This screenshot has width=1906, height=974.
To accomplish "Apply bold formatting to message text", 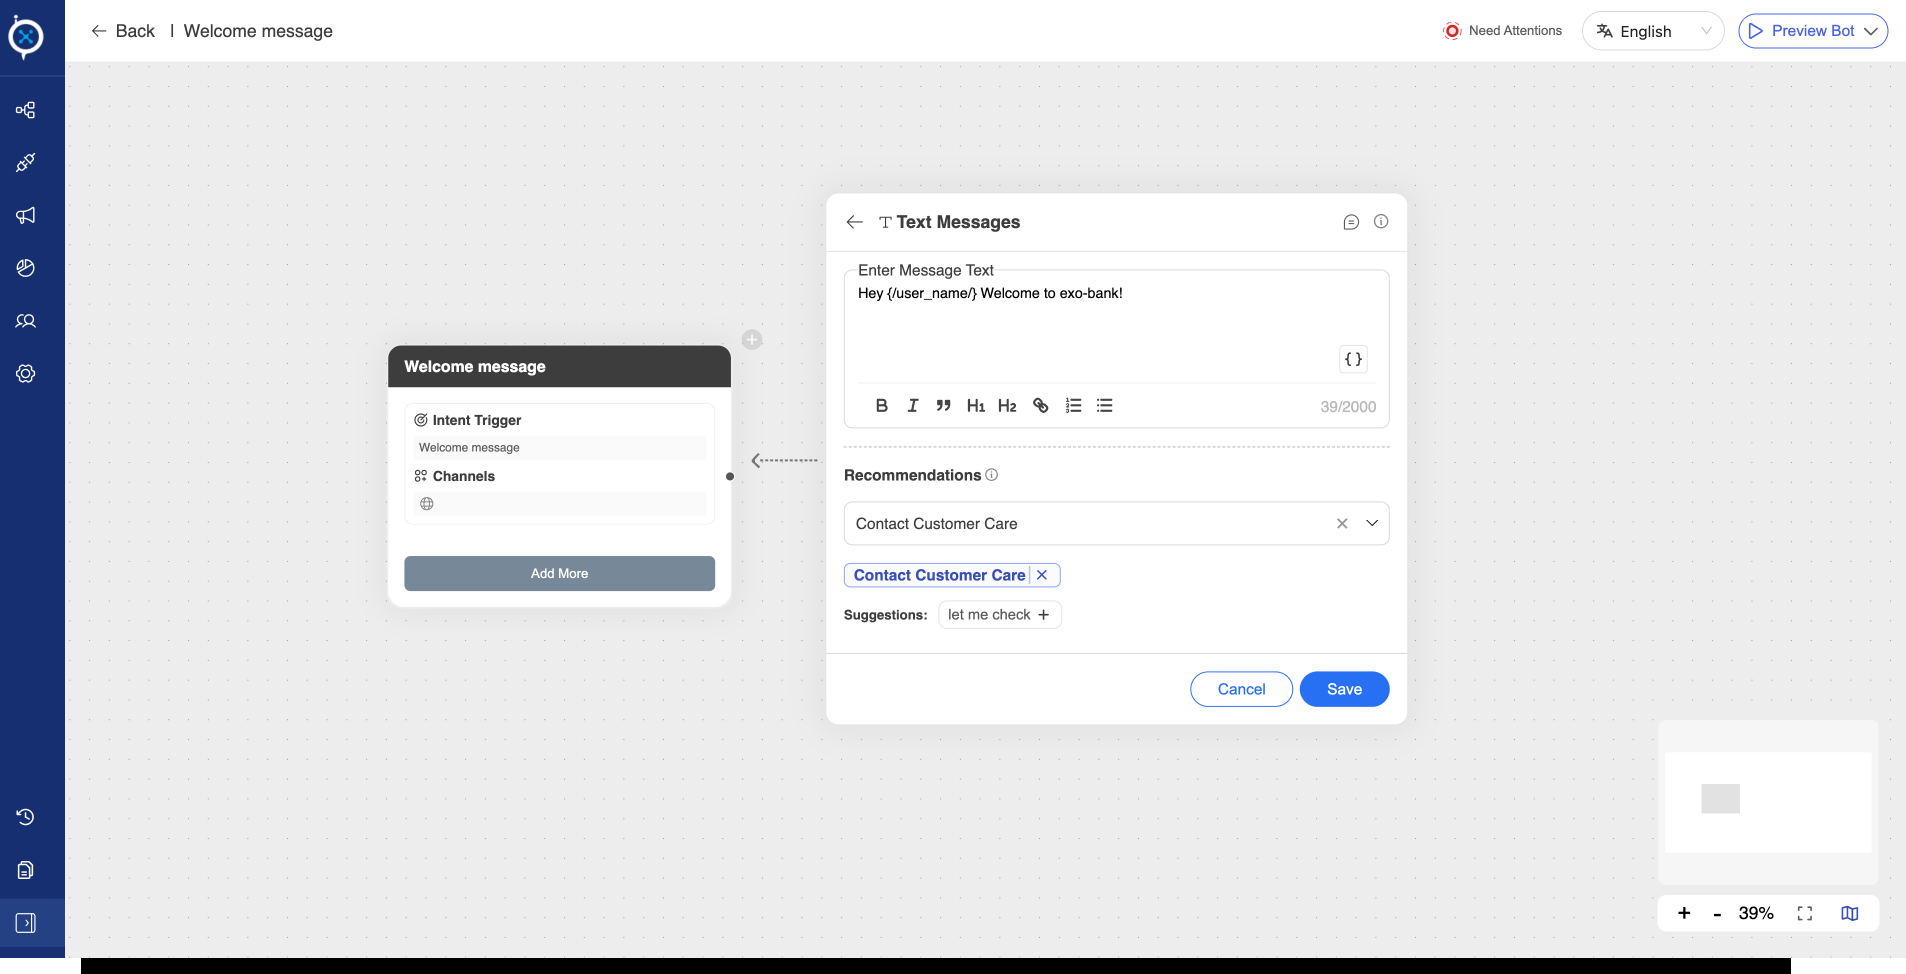I will tap(881, 405).
